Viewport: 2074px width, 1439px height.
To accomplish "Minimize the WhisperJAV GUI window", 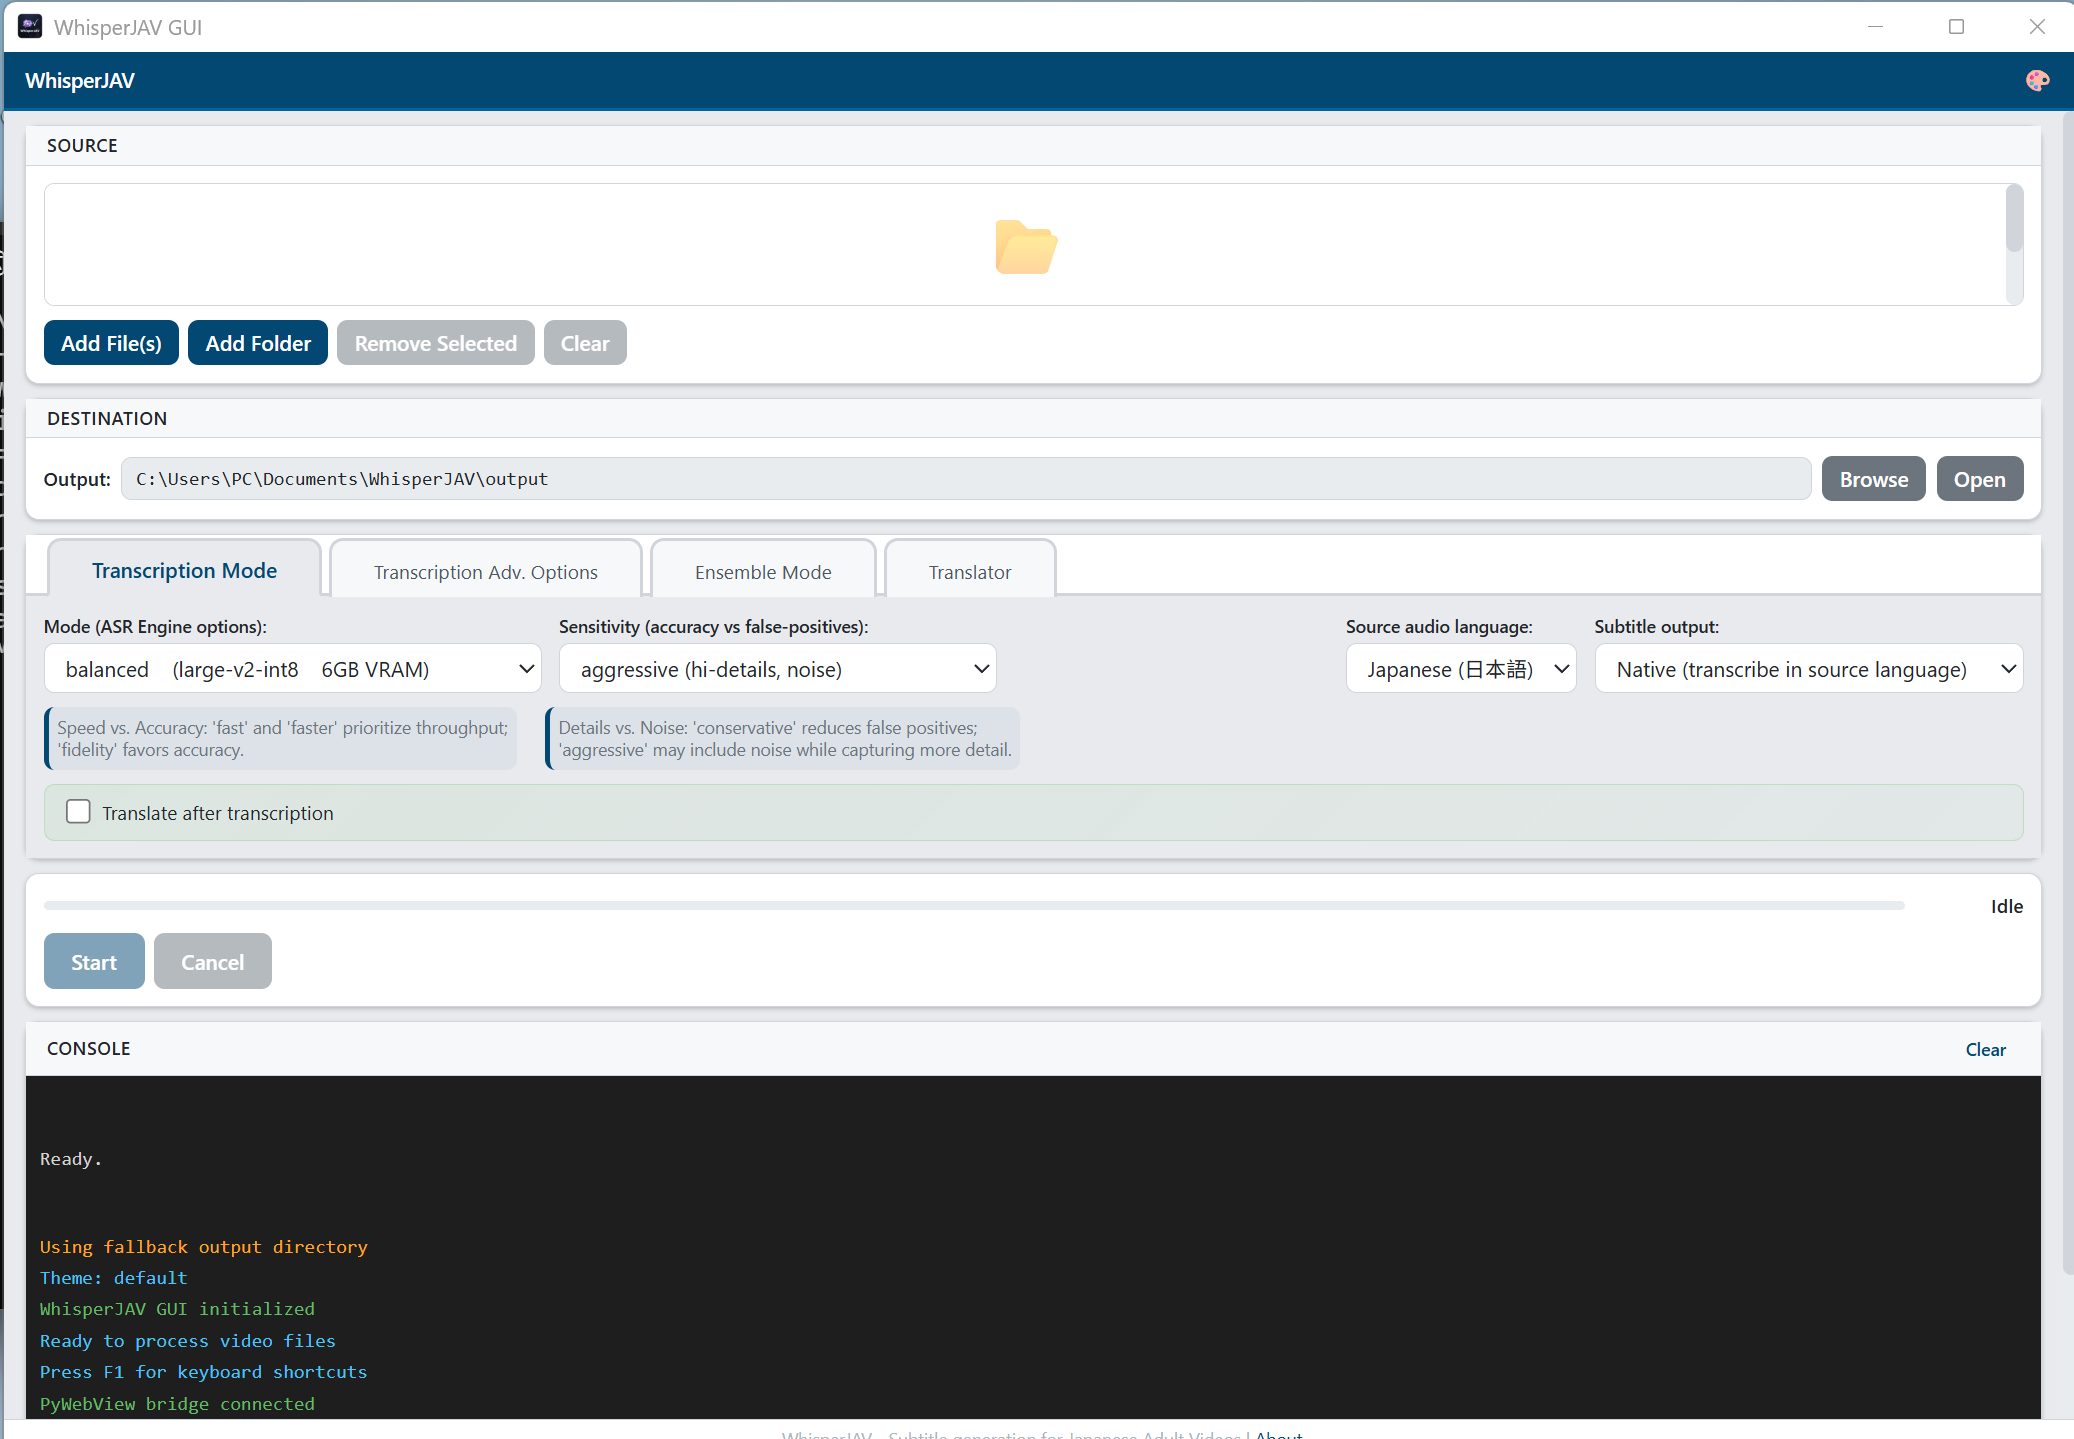I will coord(1875,27).
